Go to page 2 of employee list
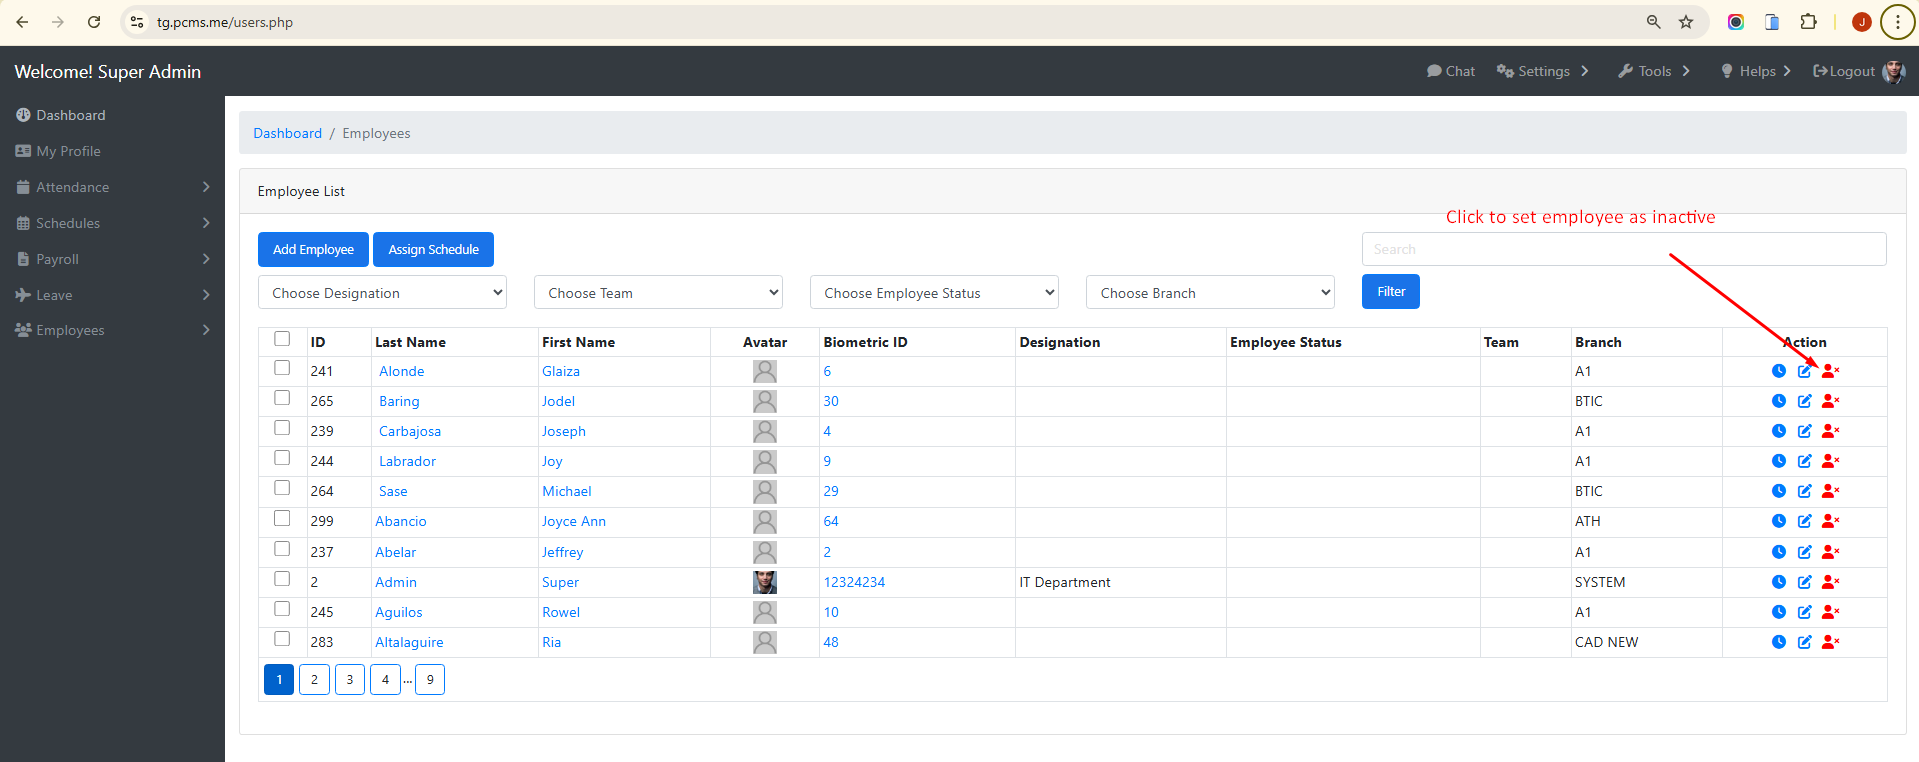 tap(314, 680)
